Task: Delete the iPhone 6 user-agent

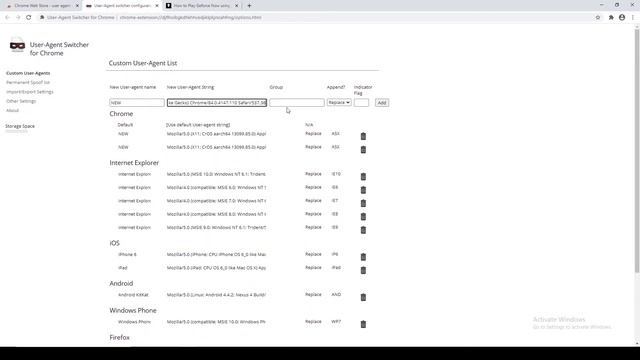Action: point(363,257)
